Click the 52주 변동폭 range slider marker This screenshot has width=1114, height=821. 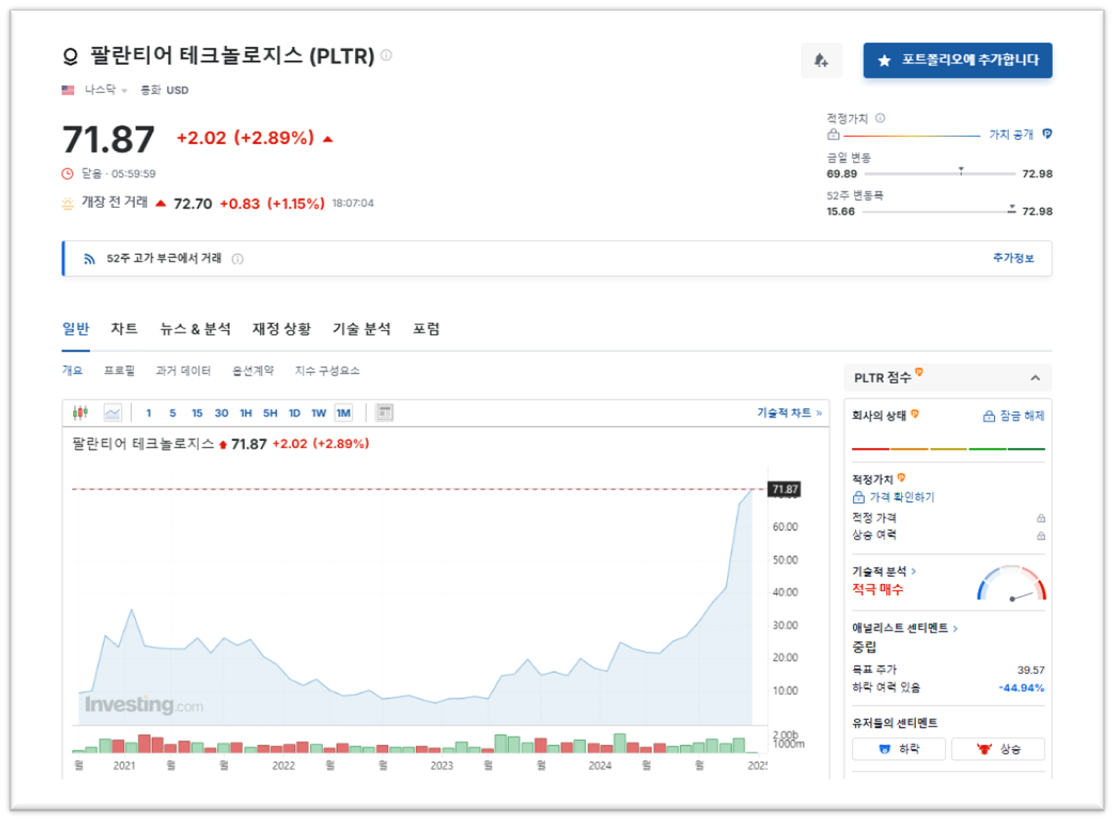pos(1011,208)
